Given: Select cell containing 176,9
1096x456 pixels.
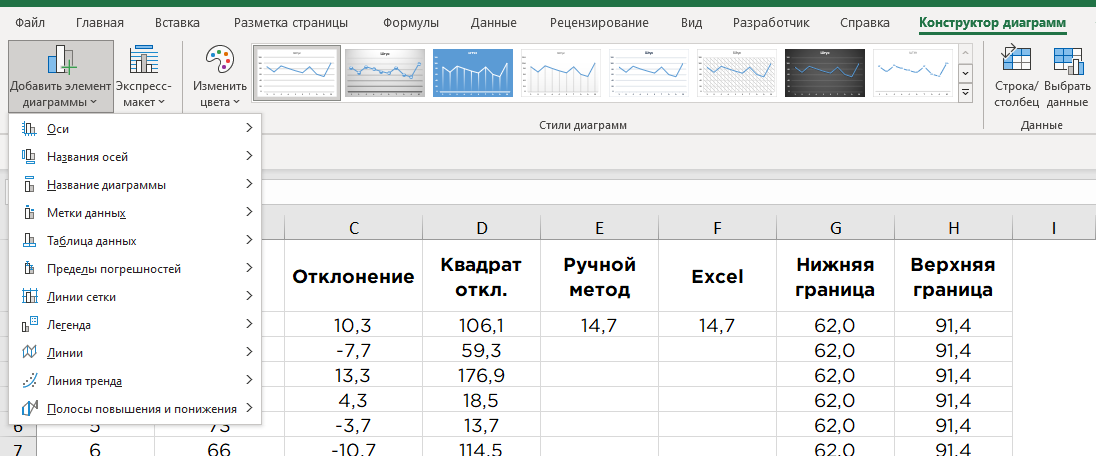Looking at the screenshot, I should point(481,376).
